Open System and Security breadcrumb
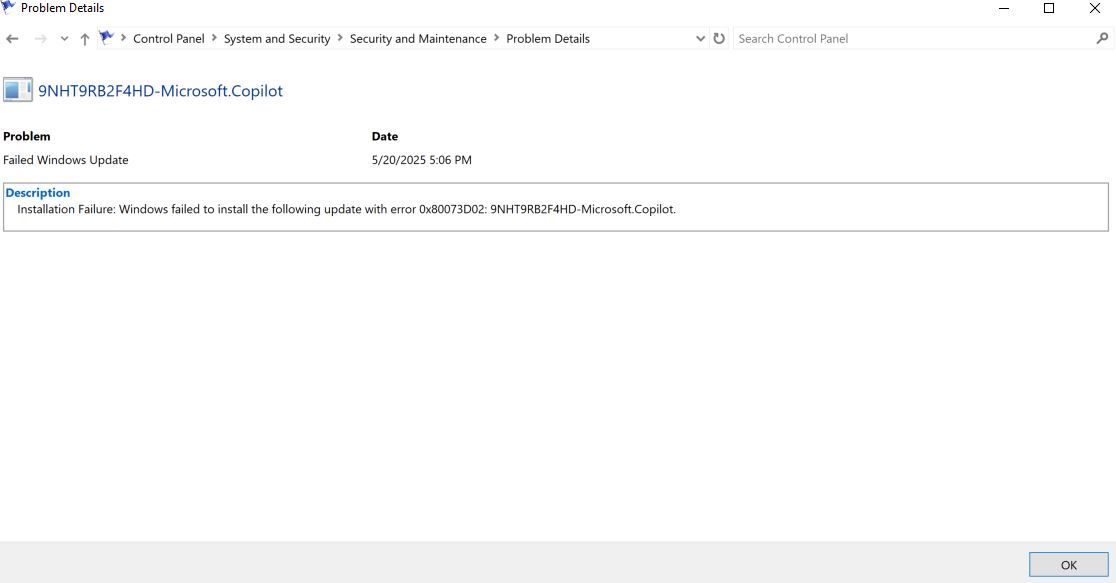 (x=276, y=39)
